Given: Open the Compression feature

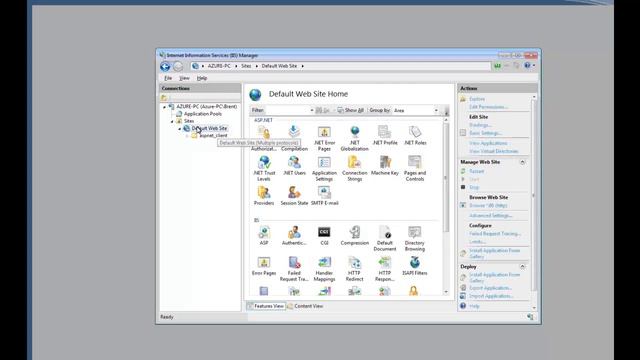Looking at the screenshot, I should click(x=354, y=236).
